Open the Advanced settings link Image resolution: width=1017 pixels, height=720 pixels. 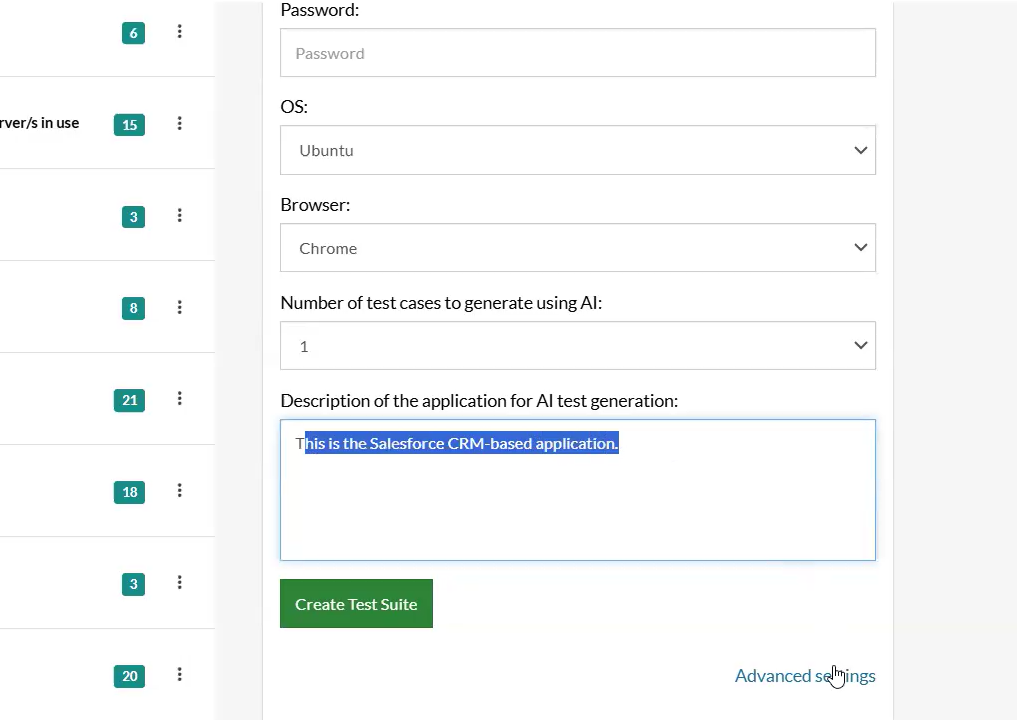(804, 676)
